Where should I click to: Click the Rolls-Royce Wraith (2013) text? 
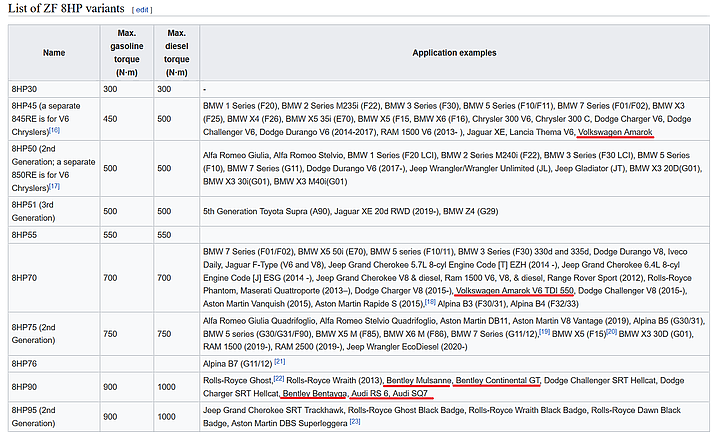pyautogui.click(x=334, y=381)
